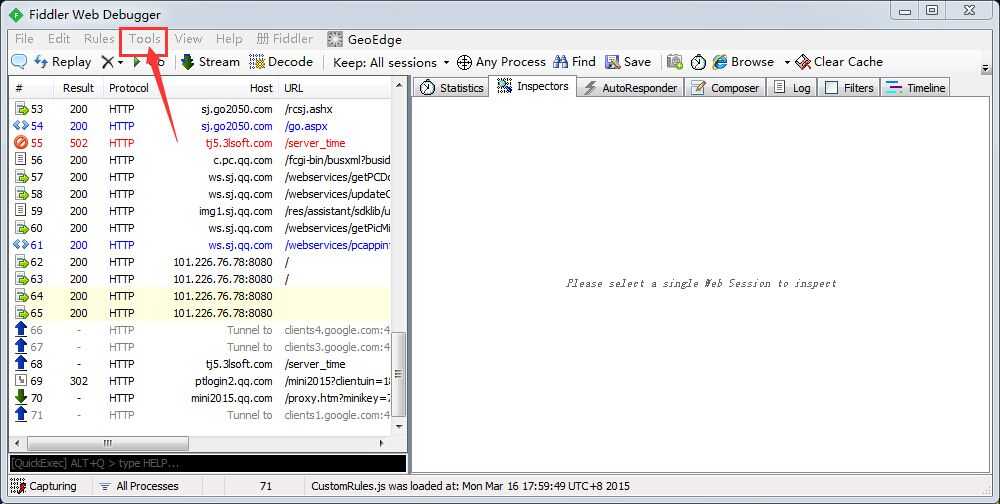
Task: Click the icon of session 58
Action: tap(21, 194)
